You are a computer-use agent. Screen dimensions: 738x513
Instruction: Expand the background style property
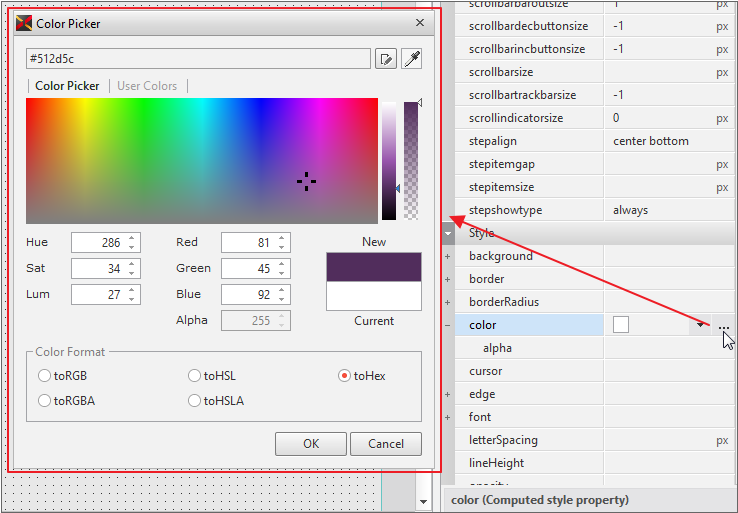[448, 257]
